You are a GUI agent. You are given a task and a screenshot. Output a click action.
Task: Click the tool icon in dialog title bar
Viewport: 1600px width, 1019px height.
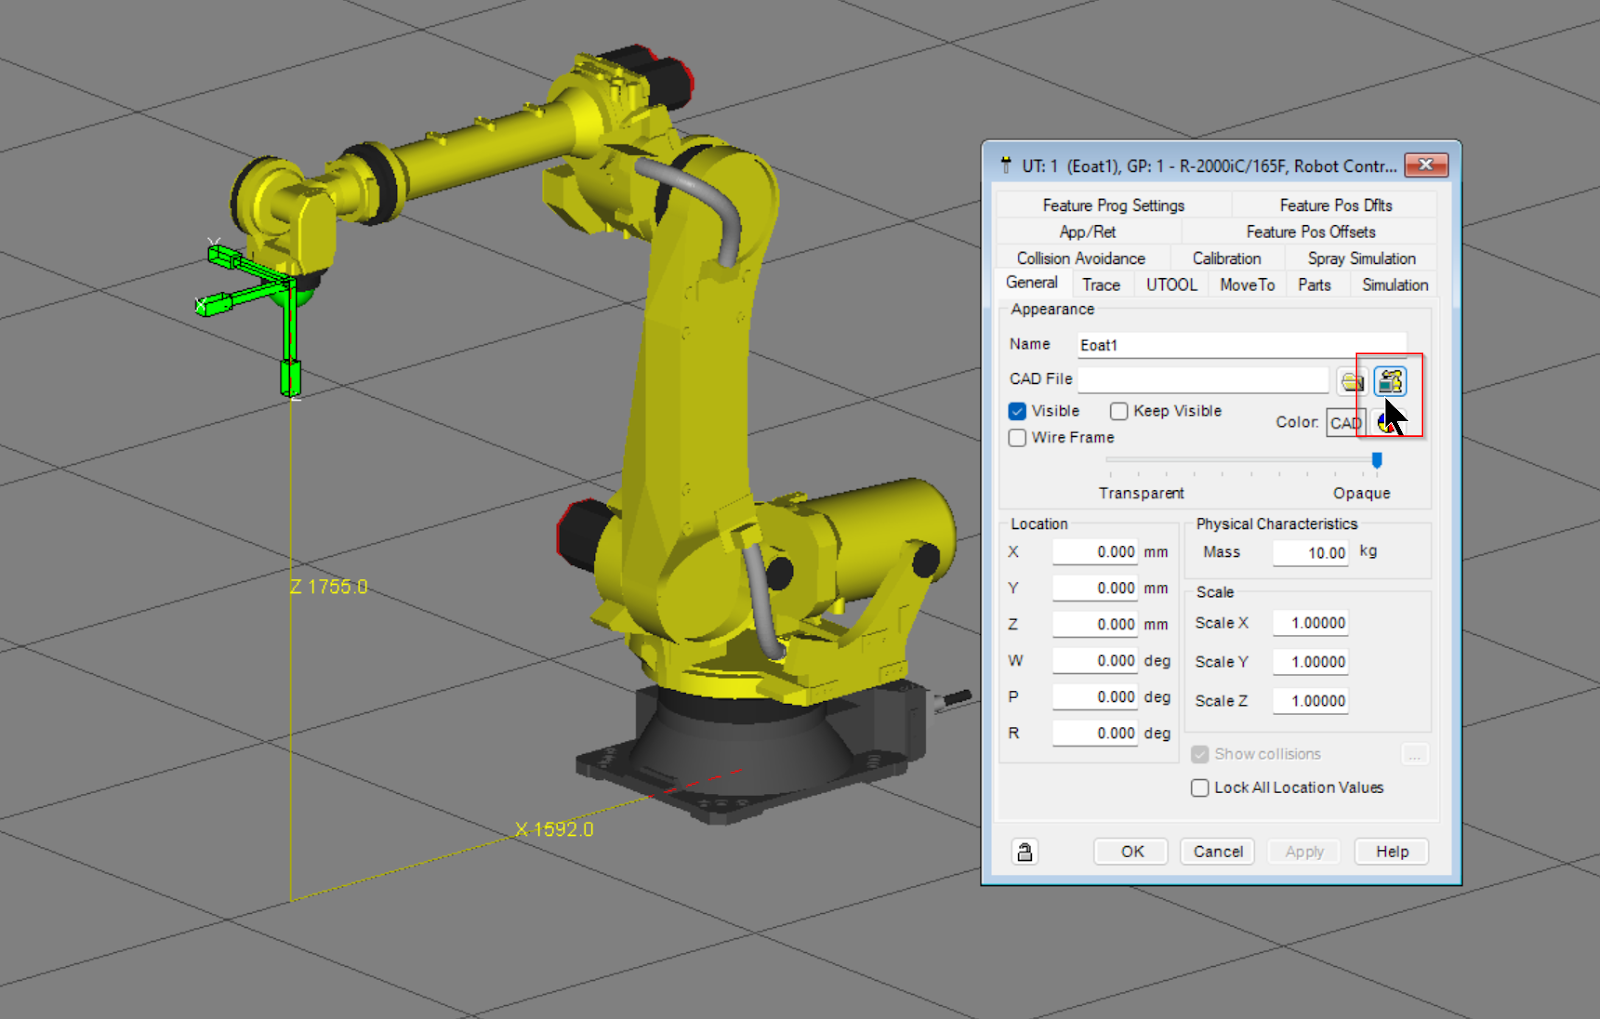[x=1005, y=166]
